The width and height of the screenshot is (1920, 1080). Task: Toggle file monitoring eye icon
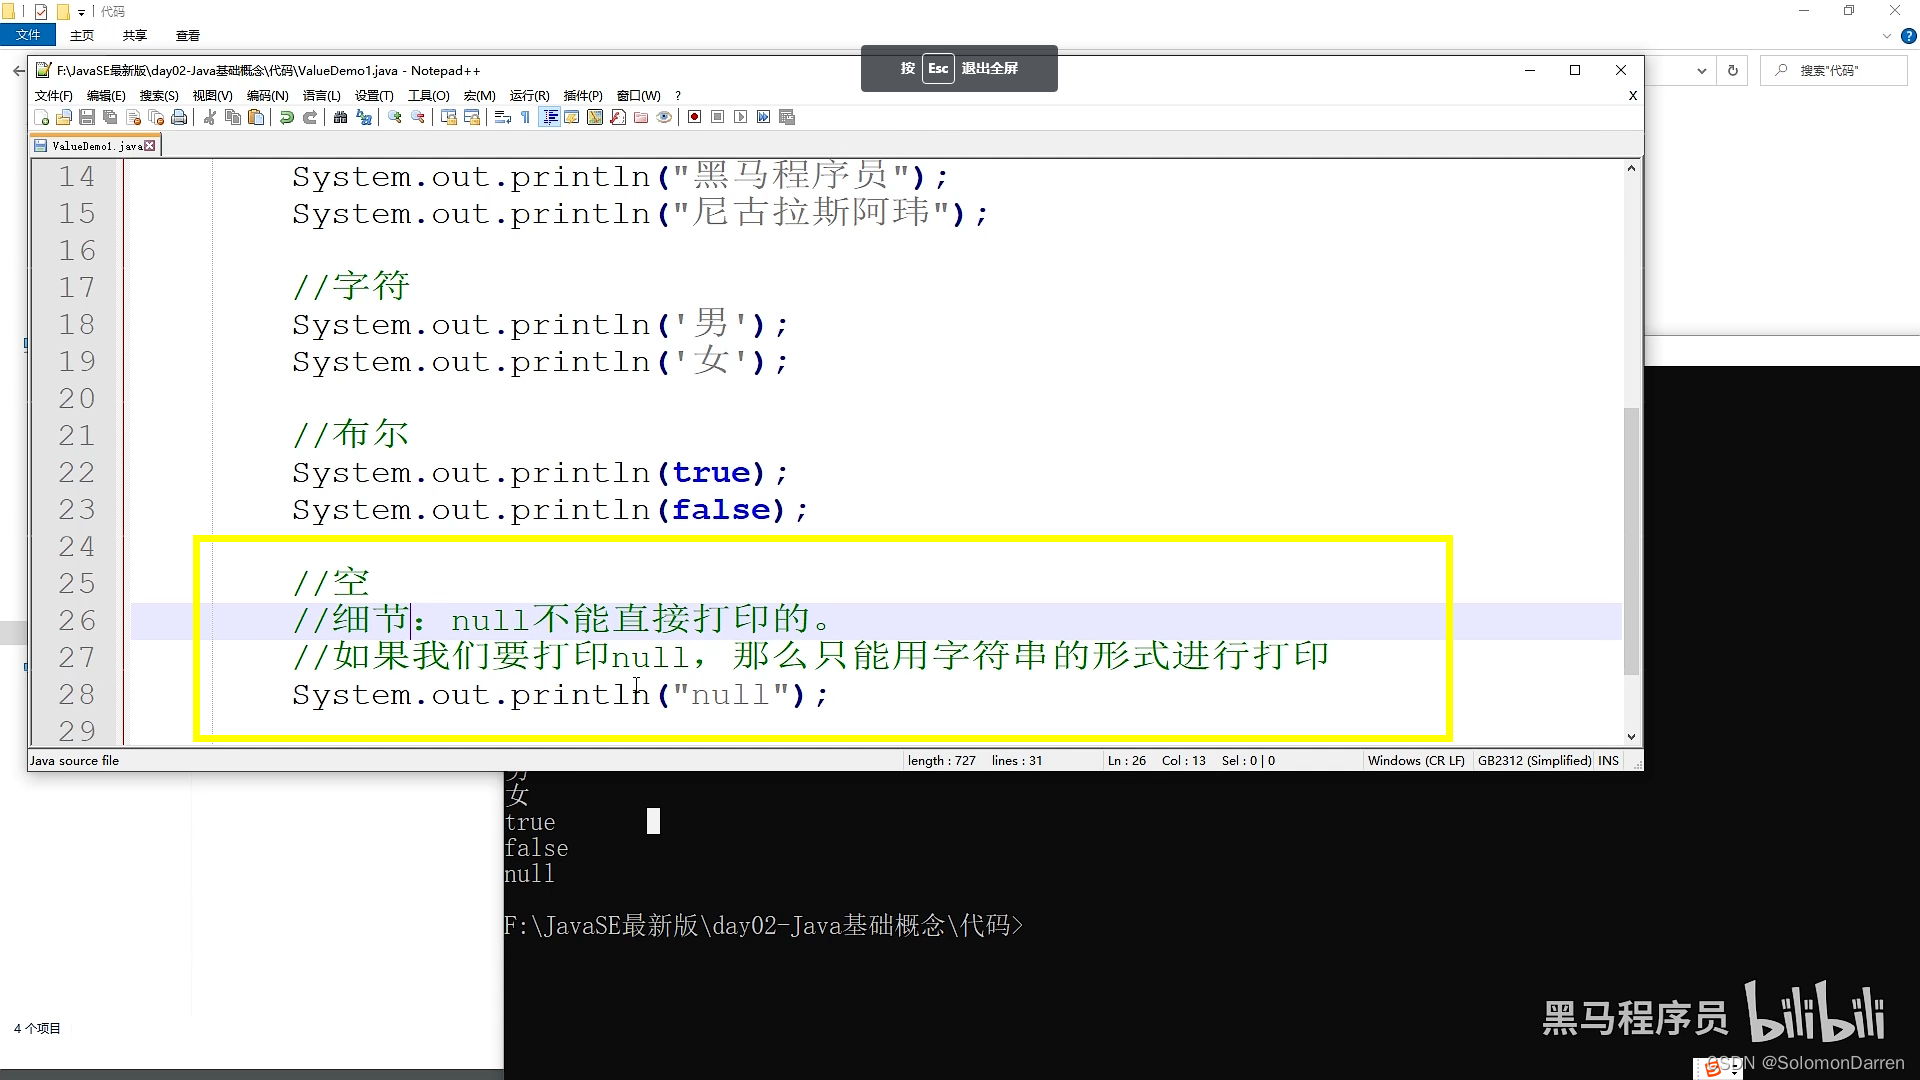point(664,117)
